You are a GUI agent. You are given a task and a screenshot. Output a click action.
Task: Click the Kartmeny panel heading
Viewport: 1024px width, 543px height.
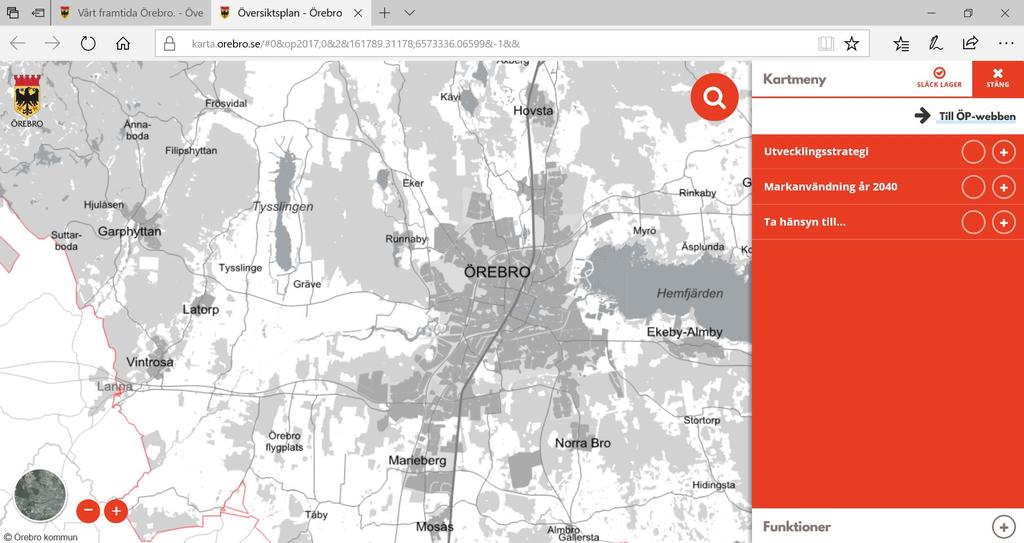point(794,80)
